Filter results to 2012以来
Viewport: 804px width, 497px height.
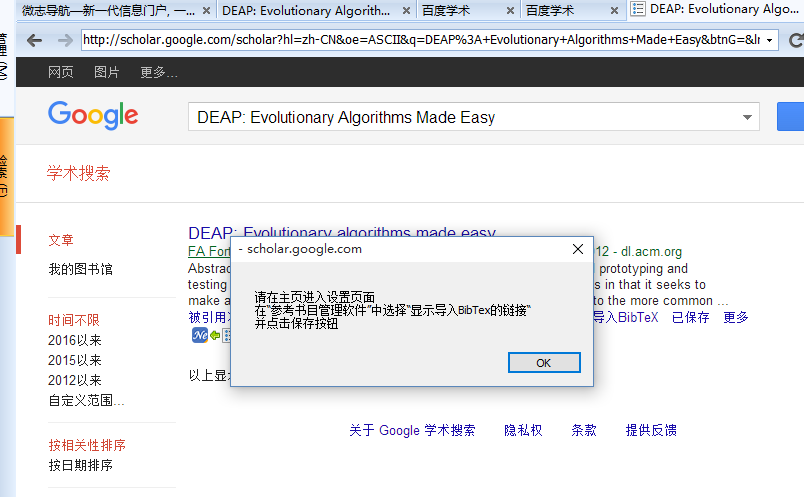(x=75, y=381)
